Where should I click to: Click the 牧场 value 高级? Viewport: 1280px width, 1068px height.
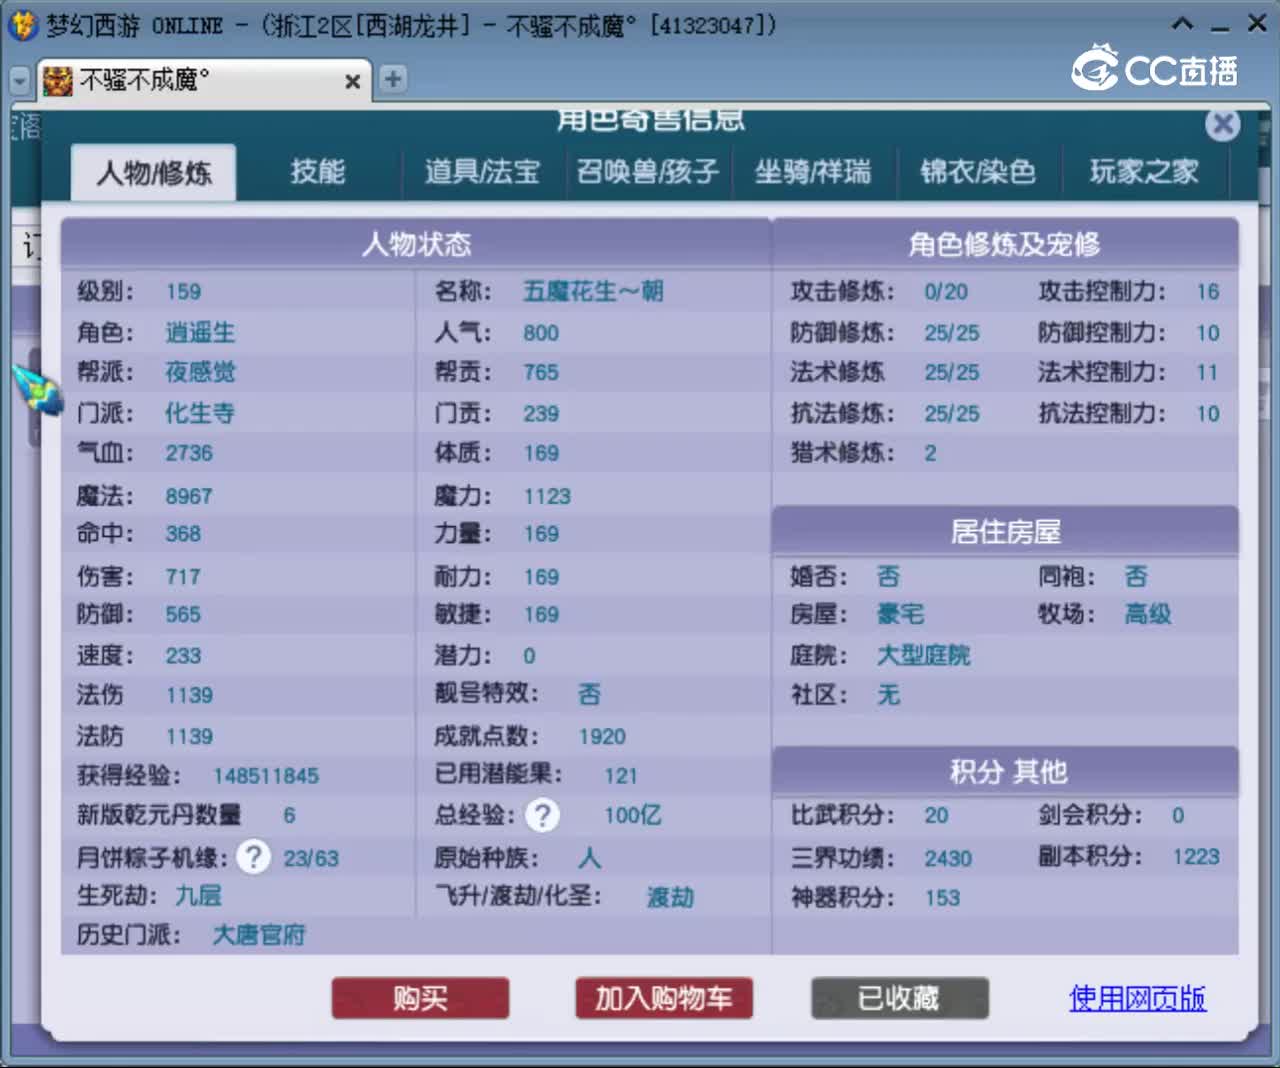pyautogui.click(x=1147, y=614)
